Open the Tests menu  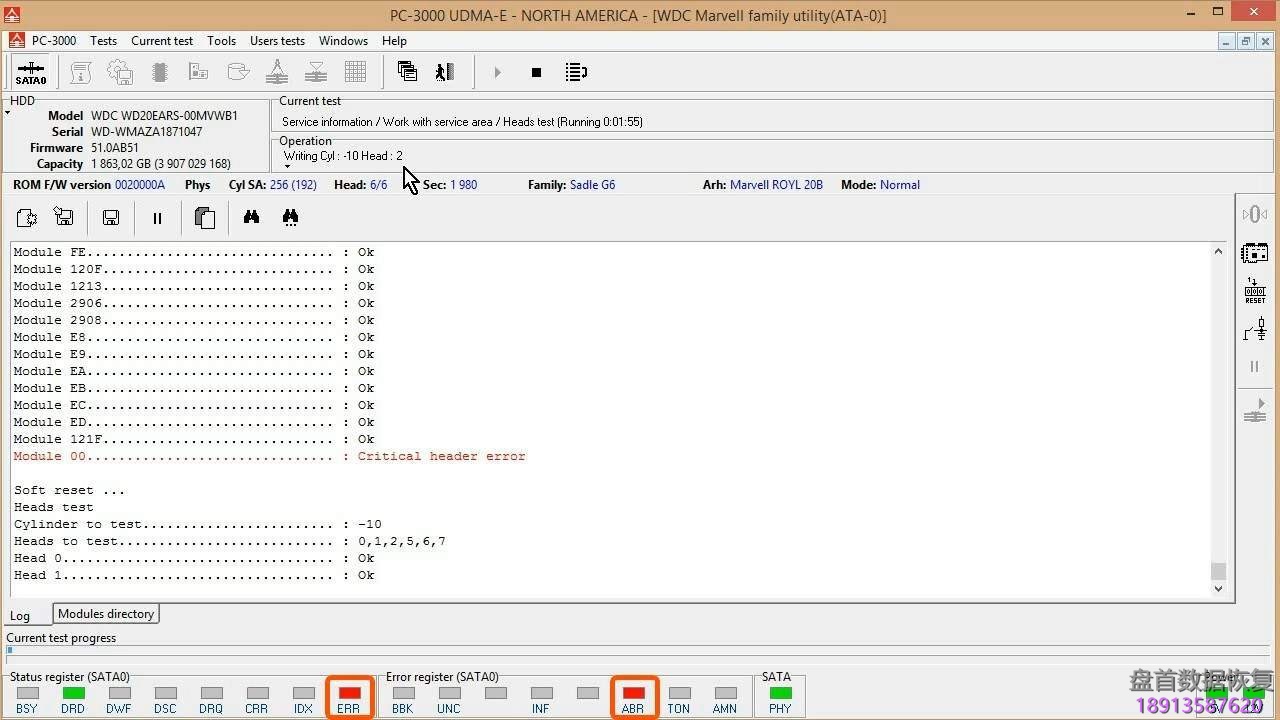point(103,41)
